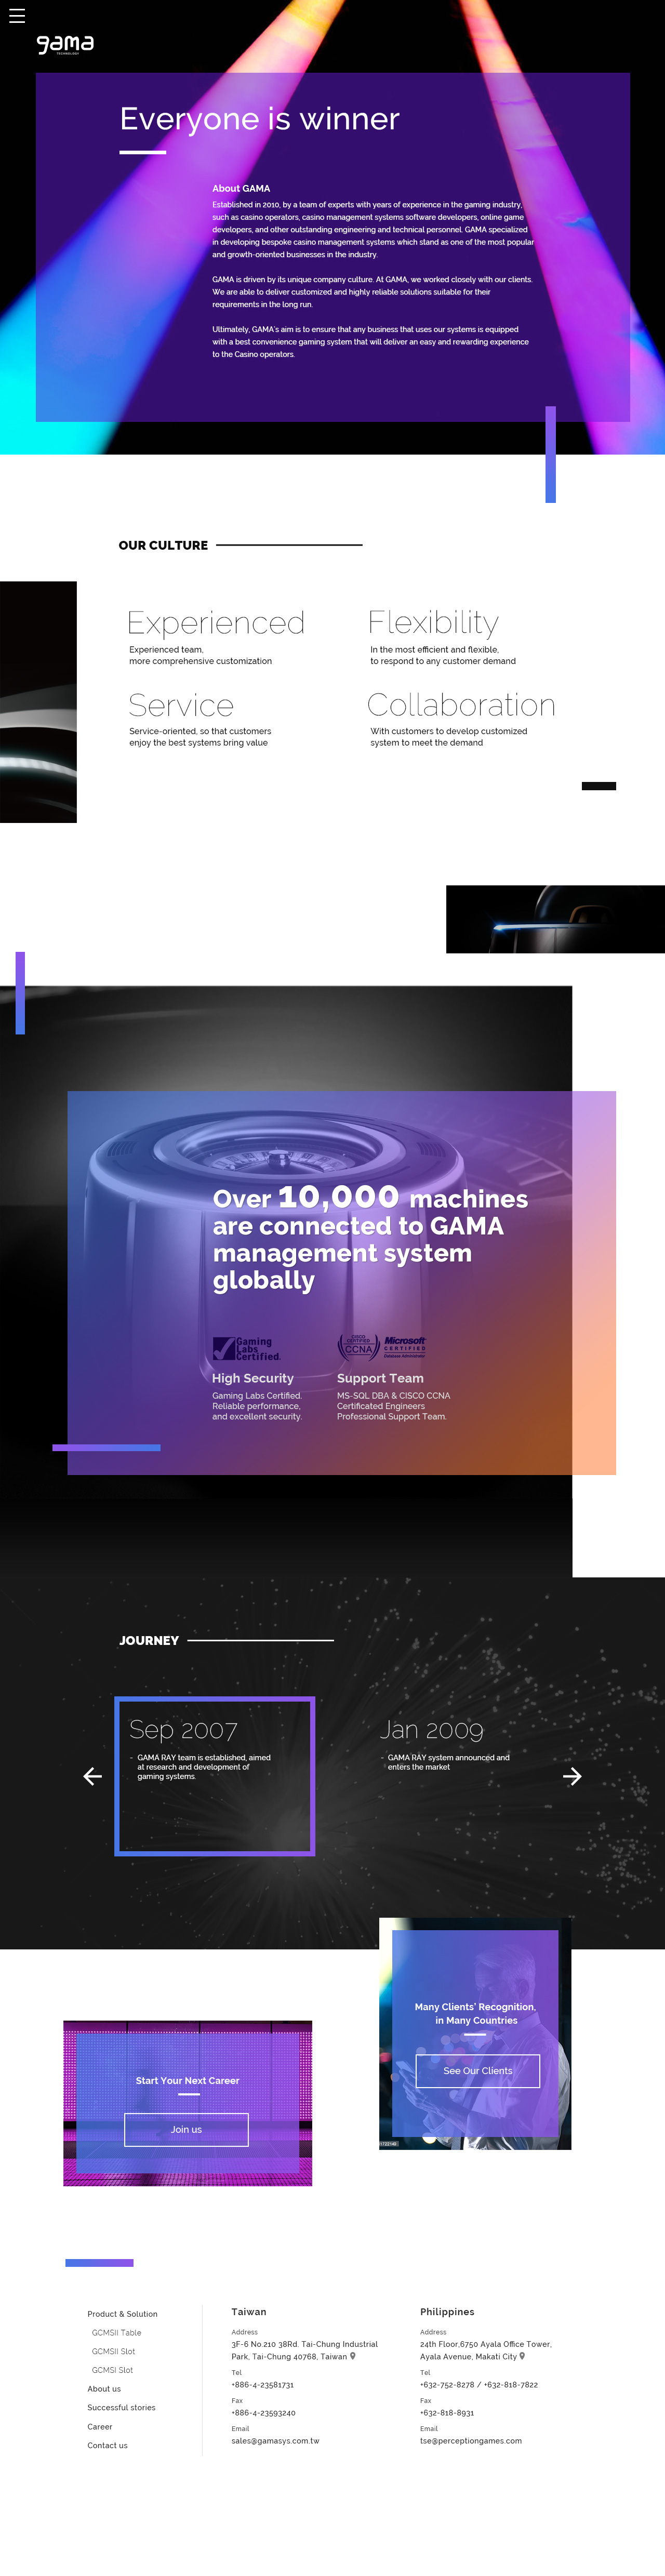The image size is (665, 2576).
Task: Click the left arrow in Journey timeline
Action: (93, 1776)
